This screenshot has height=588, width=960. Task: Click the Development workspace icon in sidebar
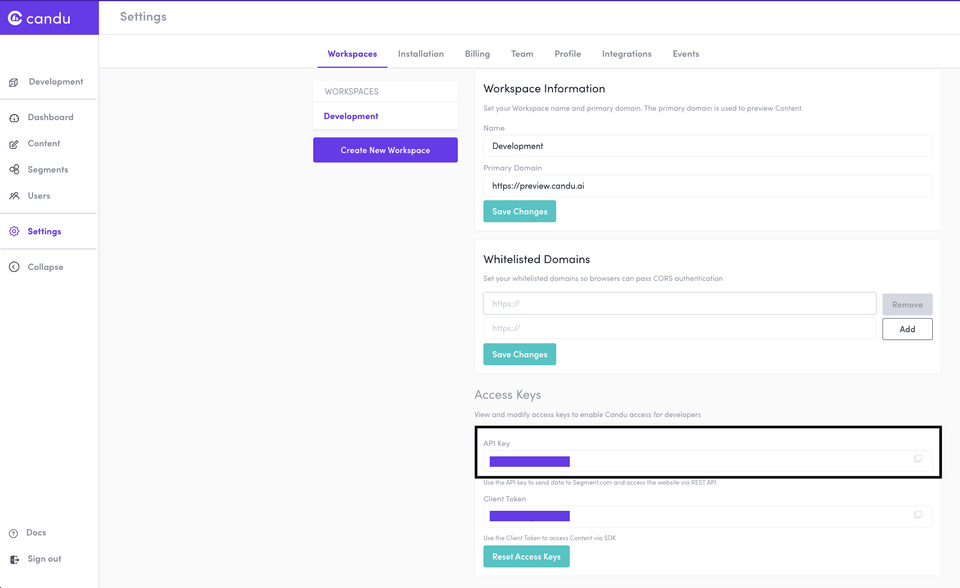14,82
